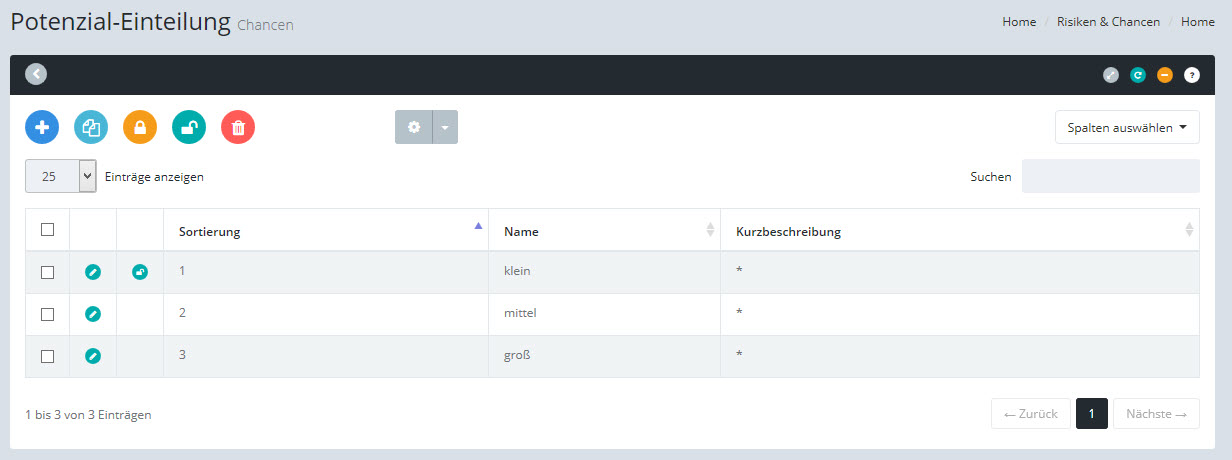1232x460 pixels.
Task: Edit the 'klein' row with pencil icon
Action: (x=93, y=272)
